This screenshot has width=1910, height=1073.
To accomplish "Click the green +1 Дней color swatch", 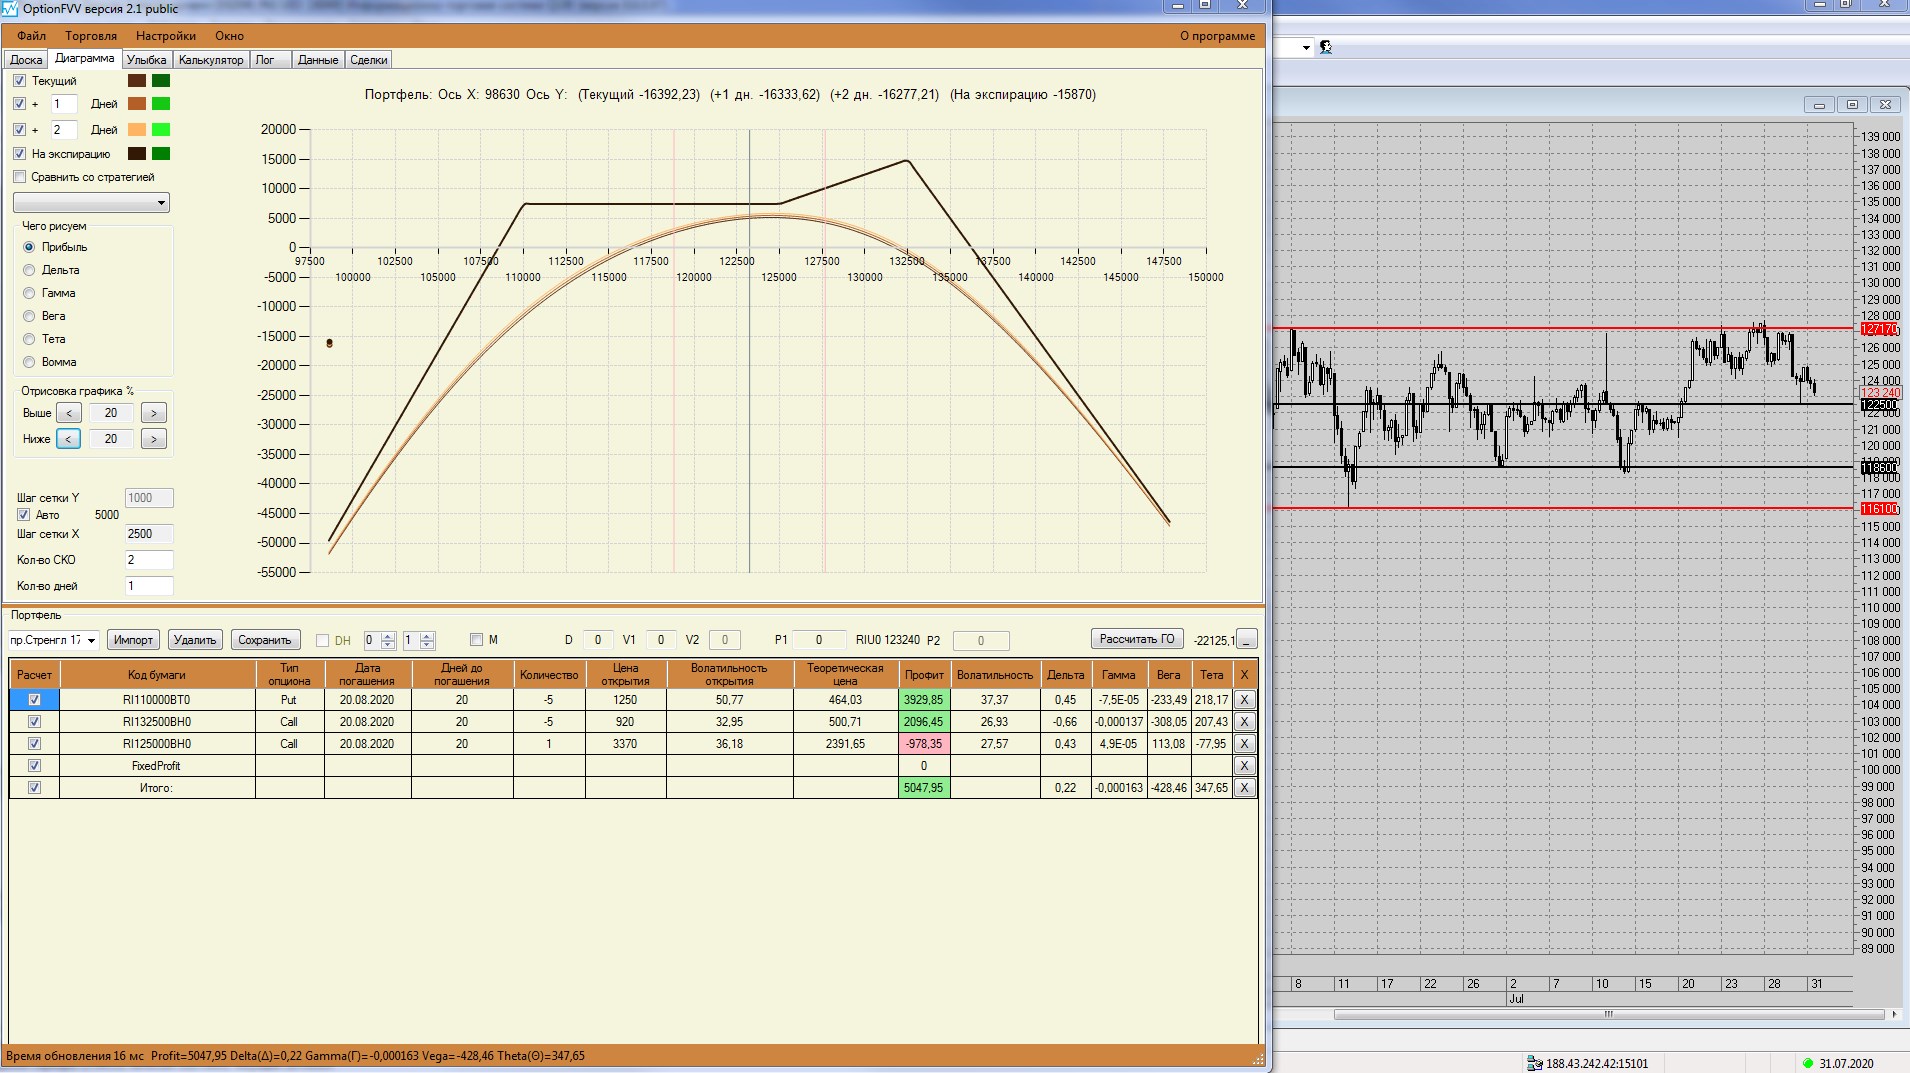I will [161, 104].
